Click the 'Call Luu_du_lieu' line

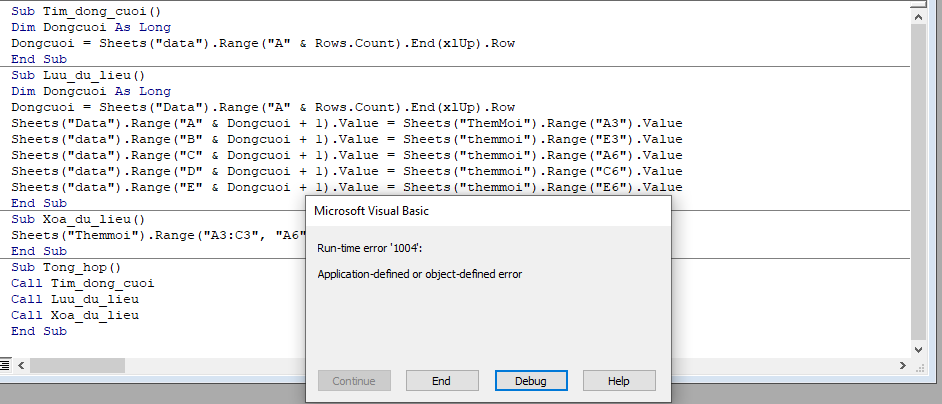coord(74,299)
